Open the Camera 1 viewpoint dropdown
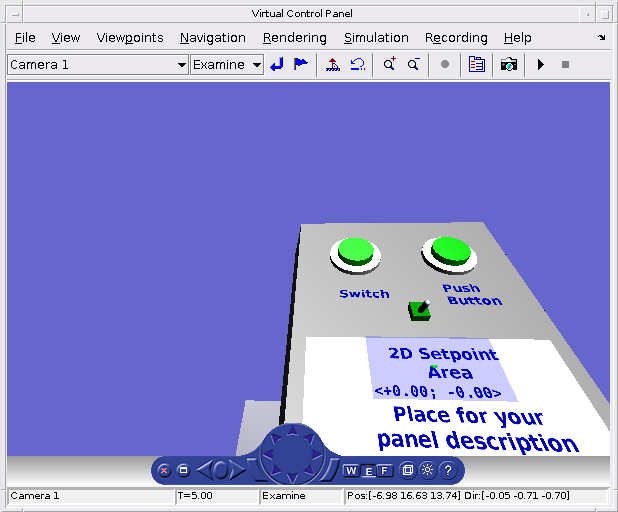 pos(97,64)
